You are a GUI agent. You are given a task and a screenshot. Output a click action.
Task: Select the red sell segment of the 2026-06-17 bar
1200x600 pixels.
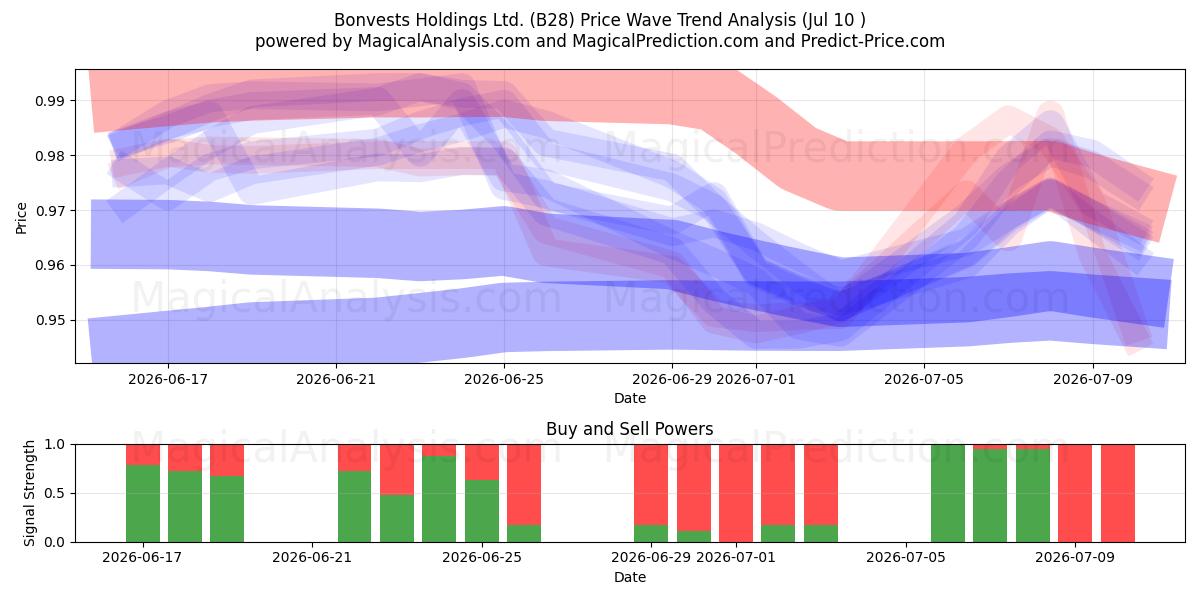143,455
